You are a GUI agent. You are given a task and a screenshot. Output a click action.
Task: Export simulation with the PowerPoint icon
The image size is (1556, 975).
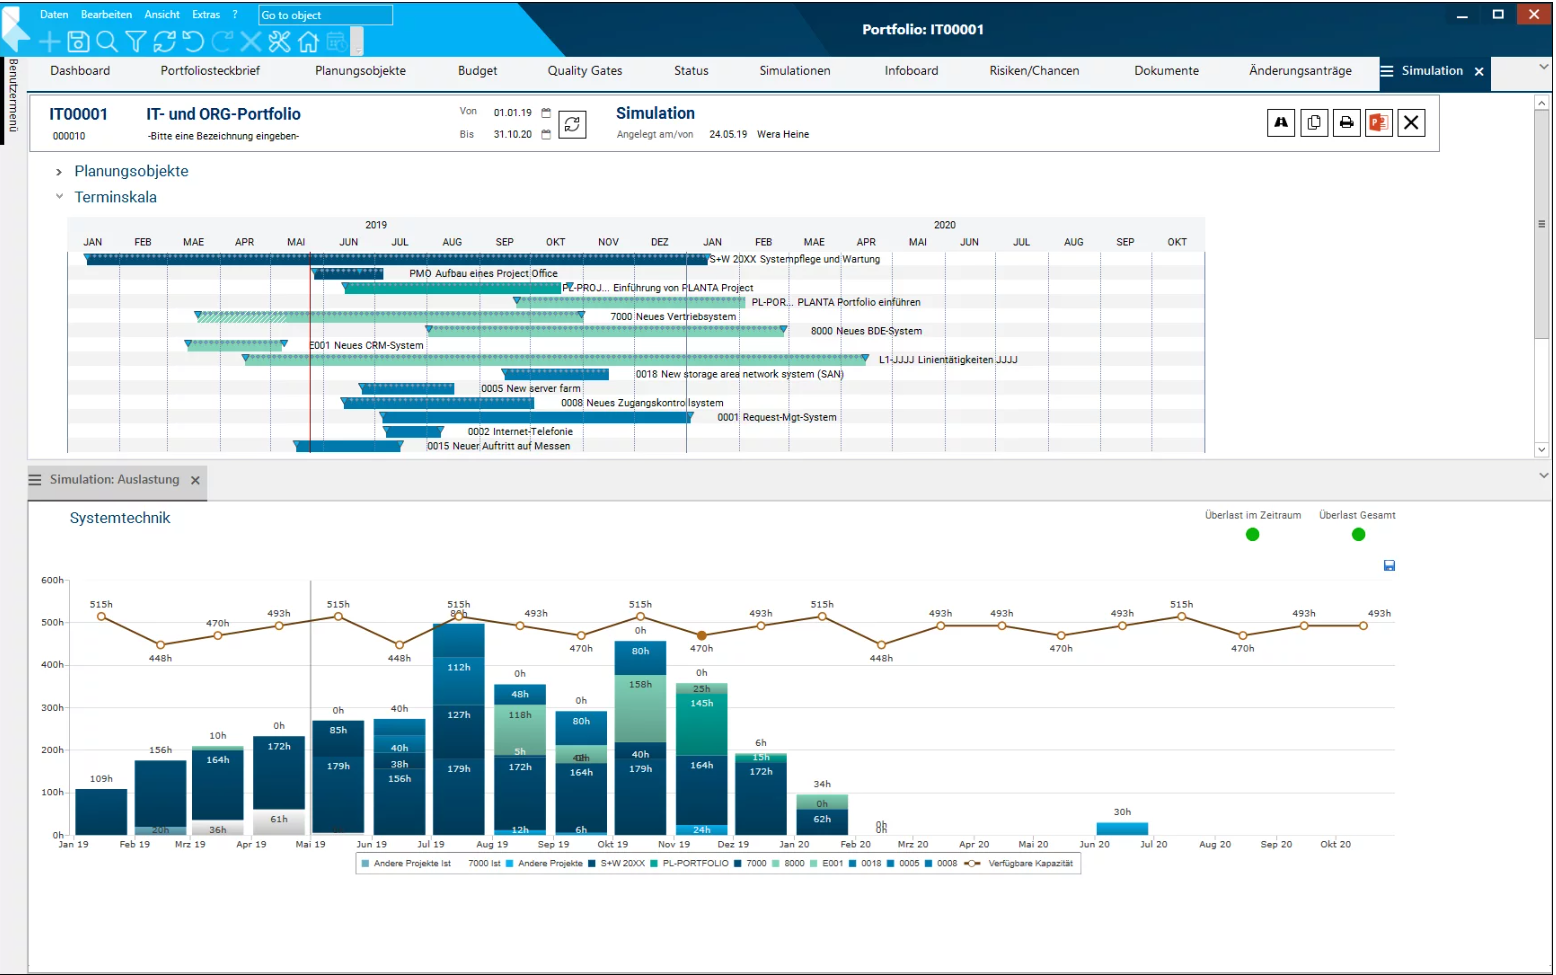(x=1378, y=123)
